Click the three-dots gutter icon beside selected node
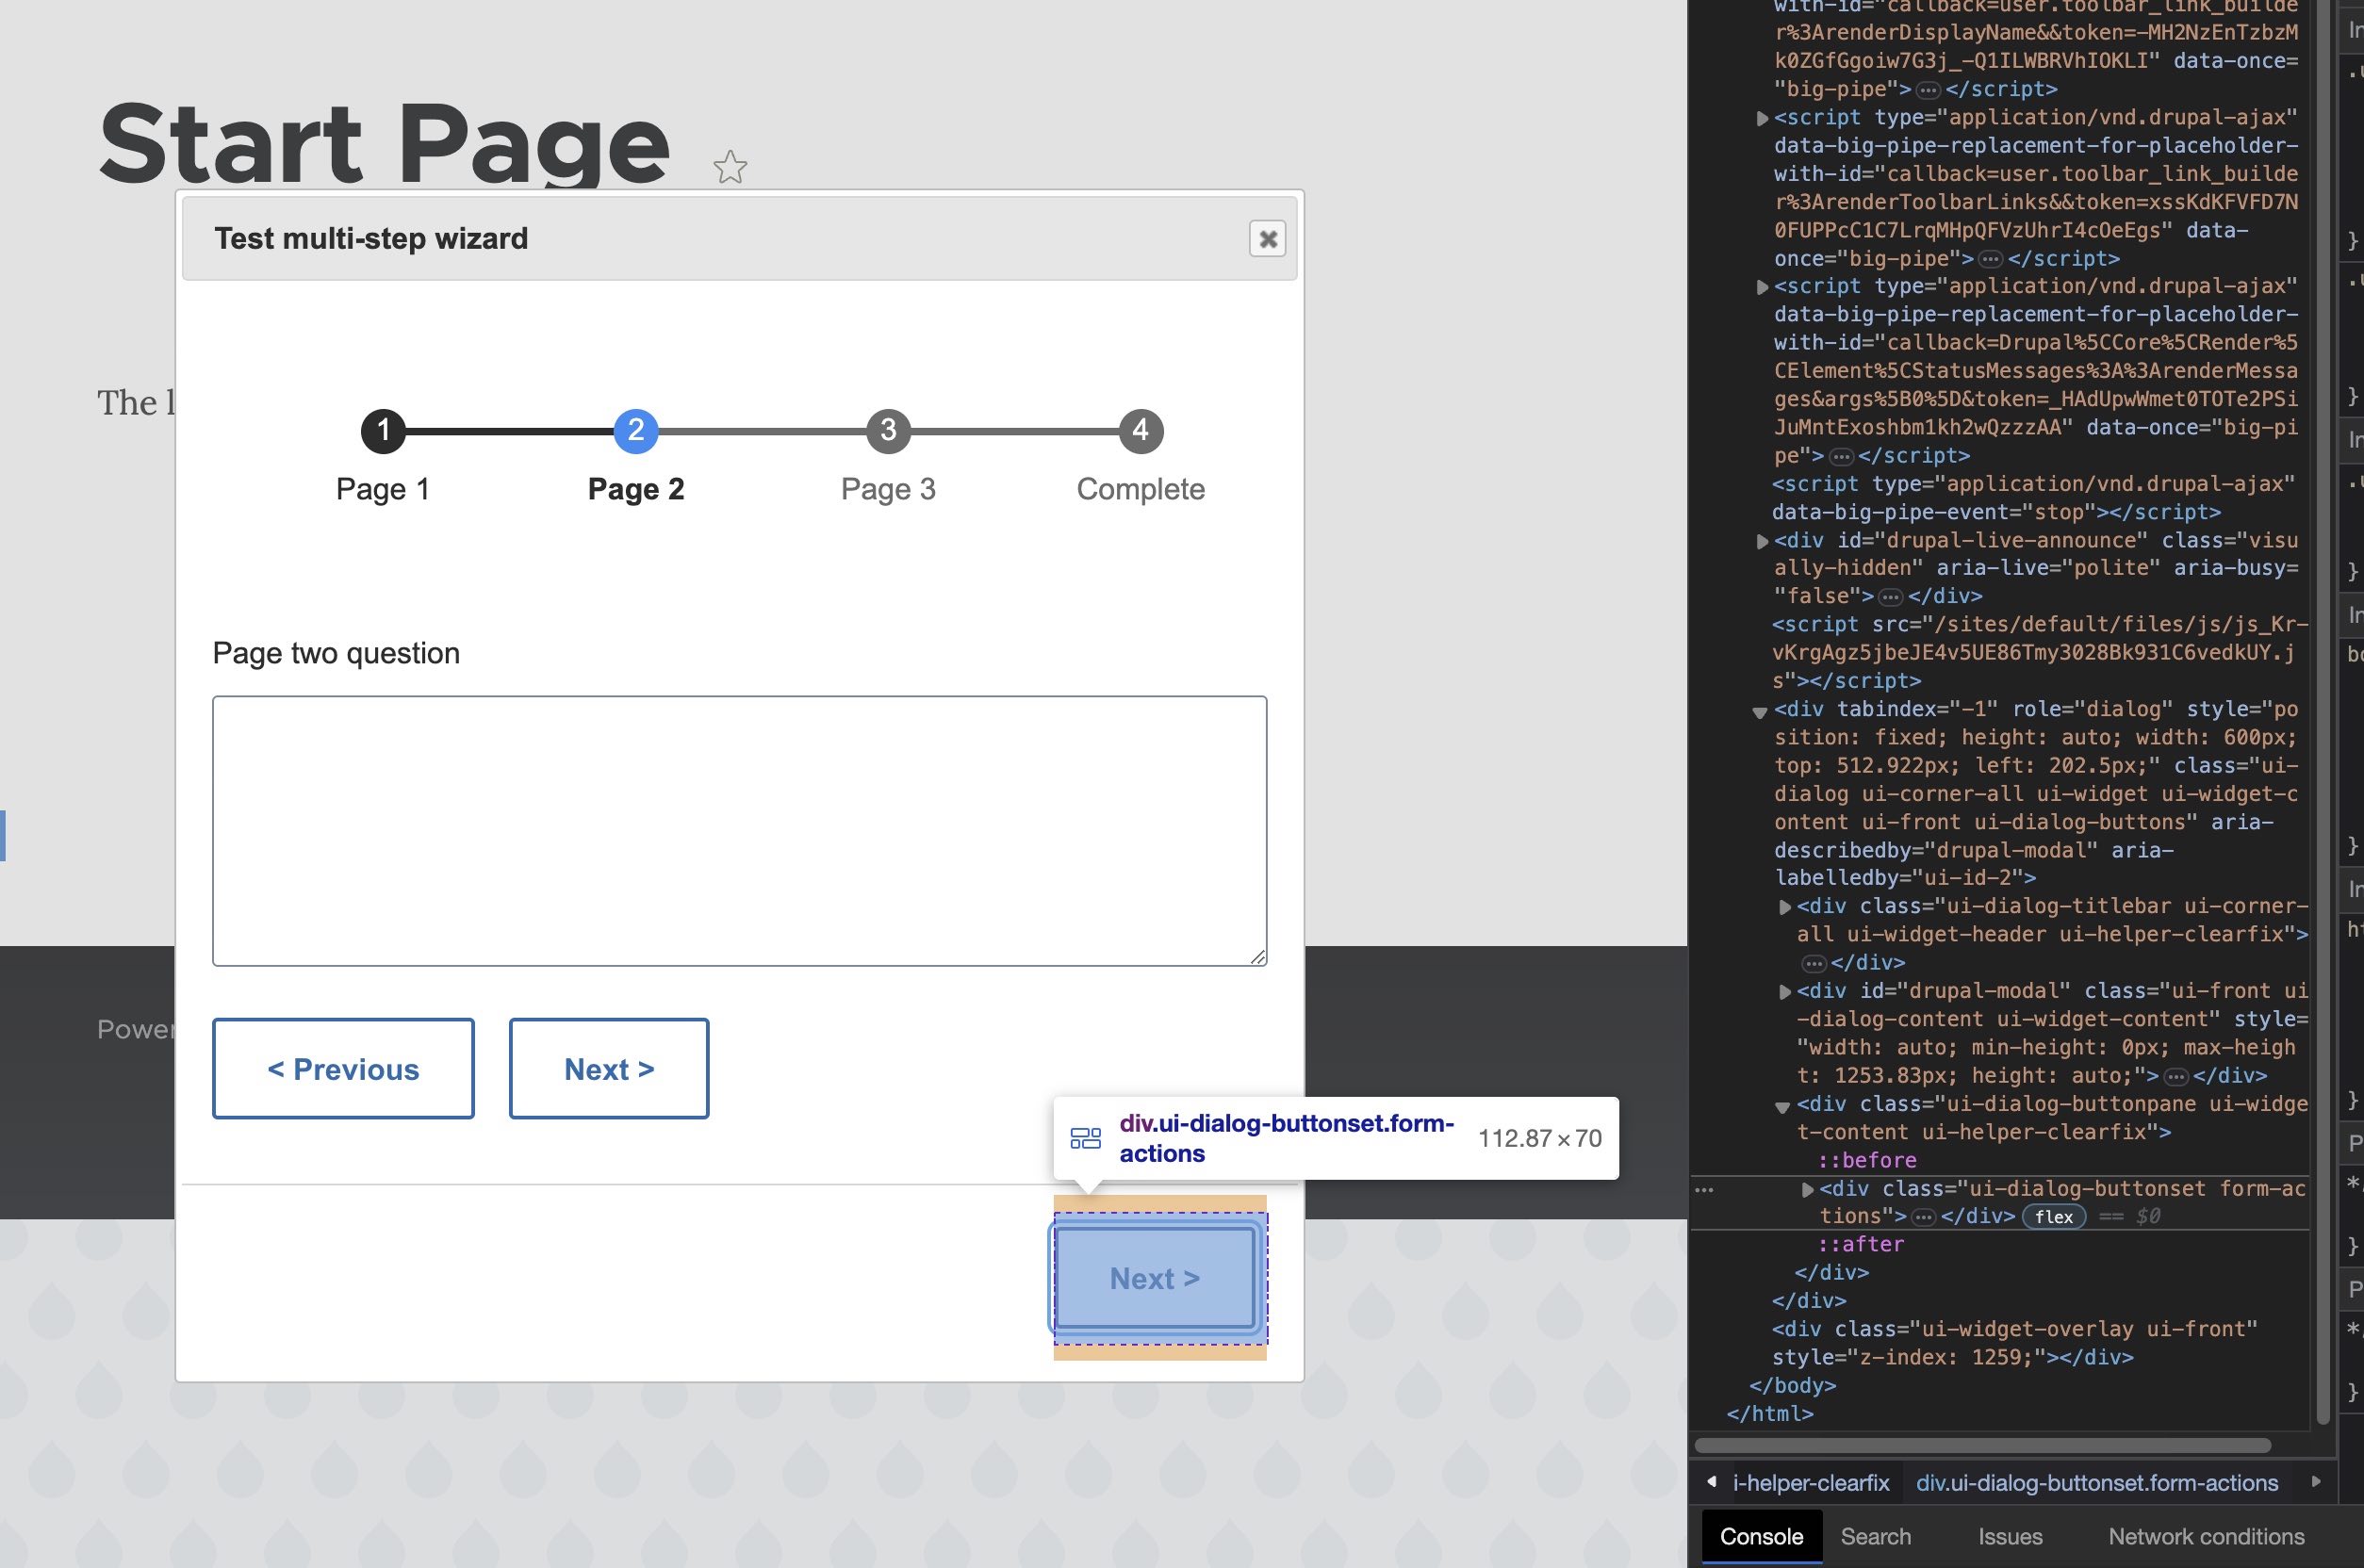 (1704, 1190)
